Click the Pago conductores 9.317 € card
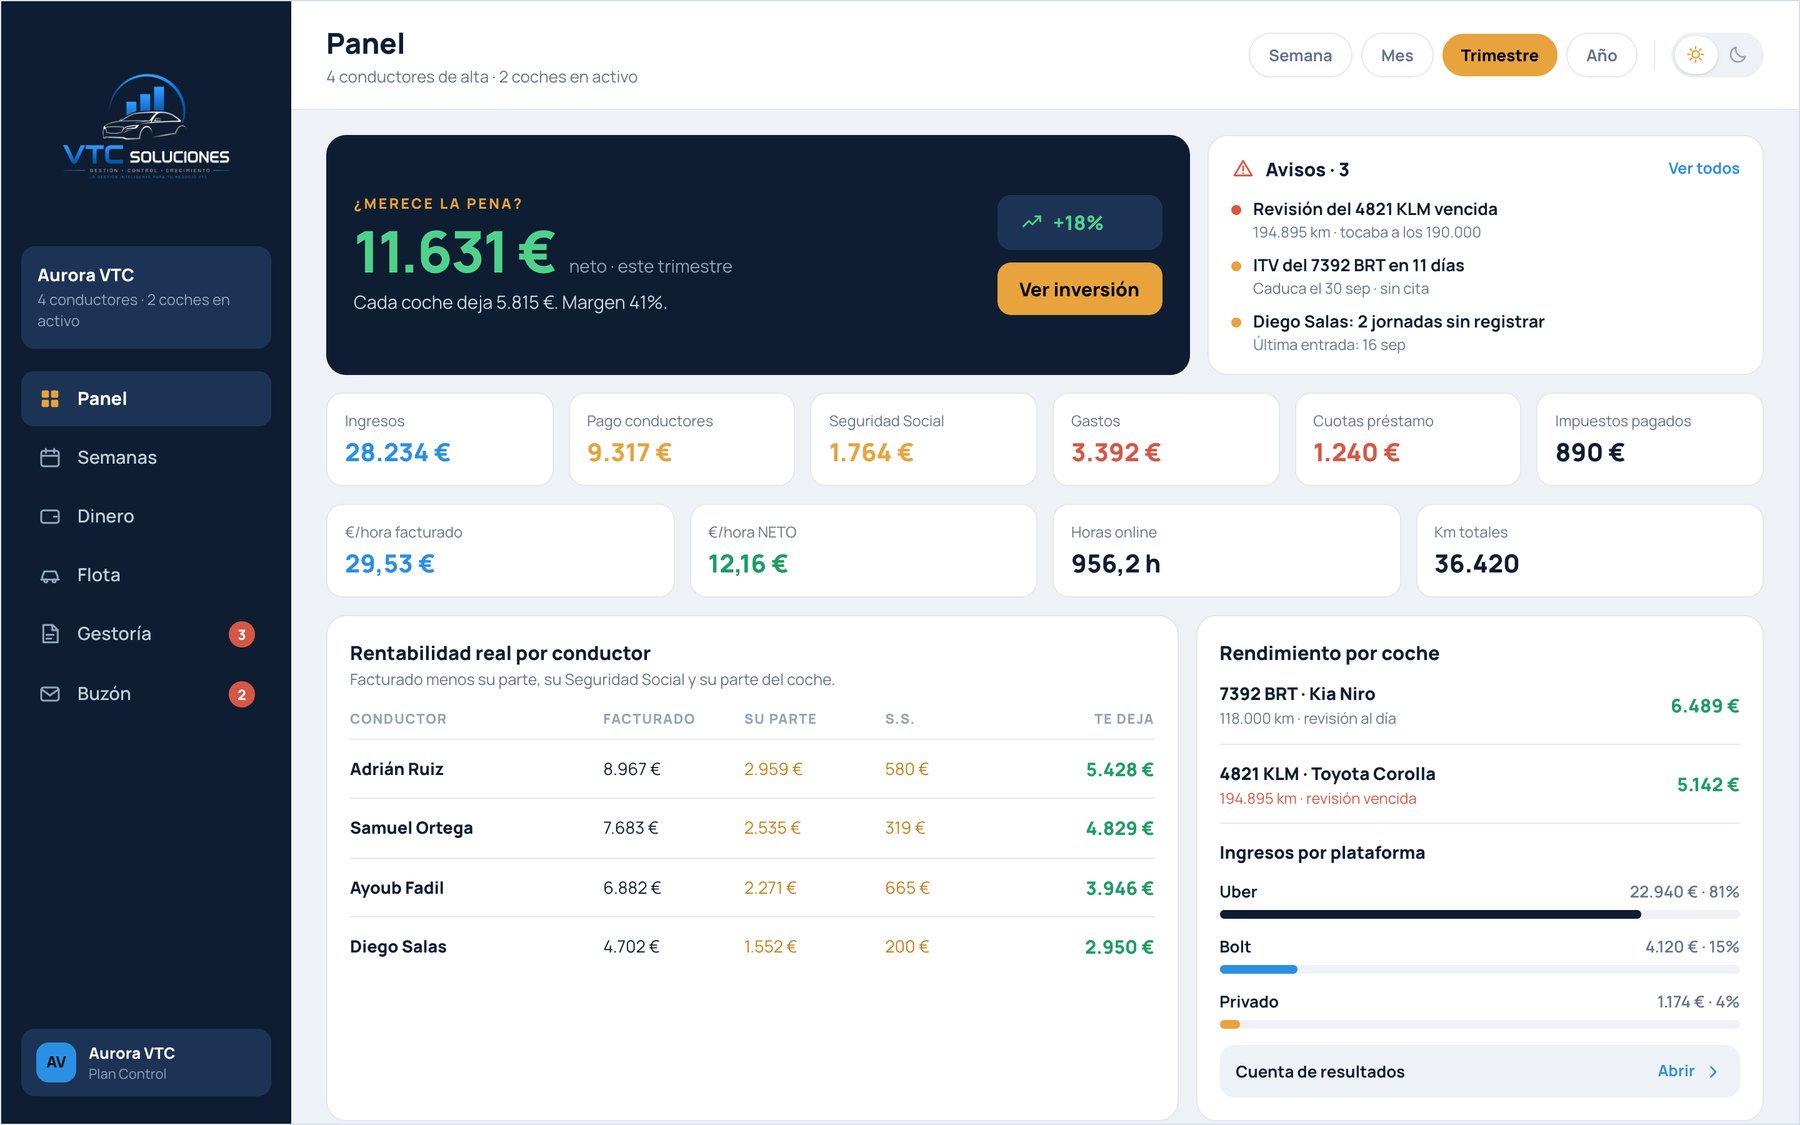The width and height of the screenshot is (1800, 1125). tap(682, 439)
